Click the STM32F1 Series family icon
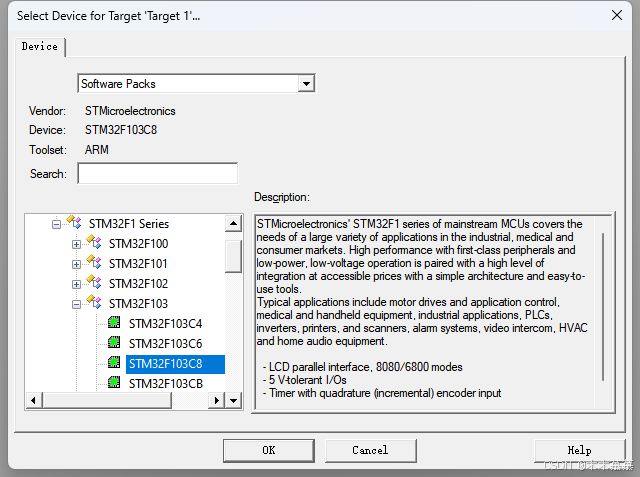Image resolution: width=640 pixels, height=477 pixels. click(74, 222)
